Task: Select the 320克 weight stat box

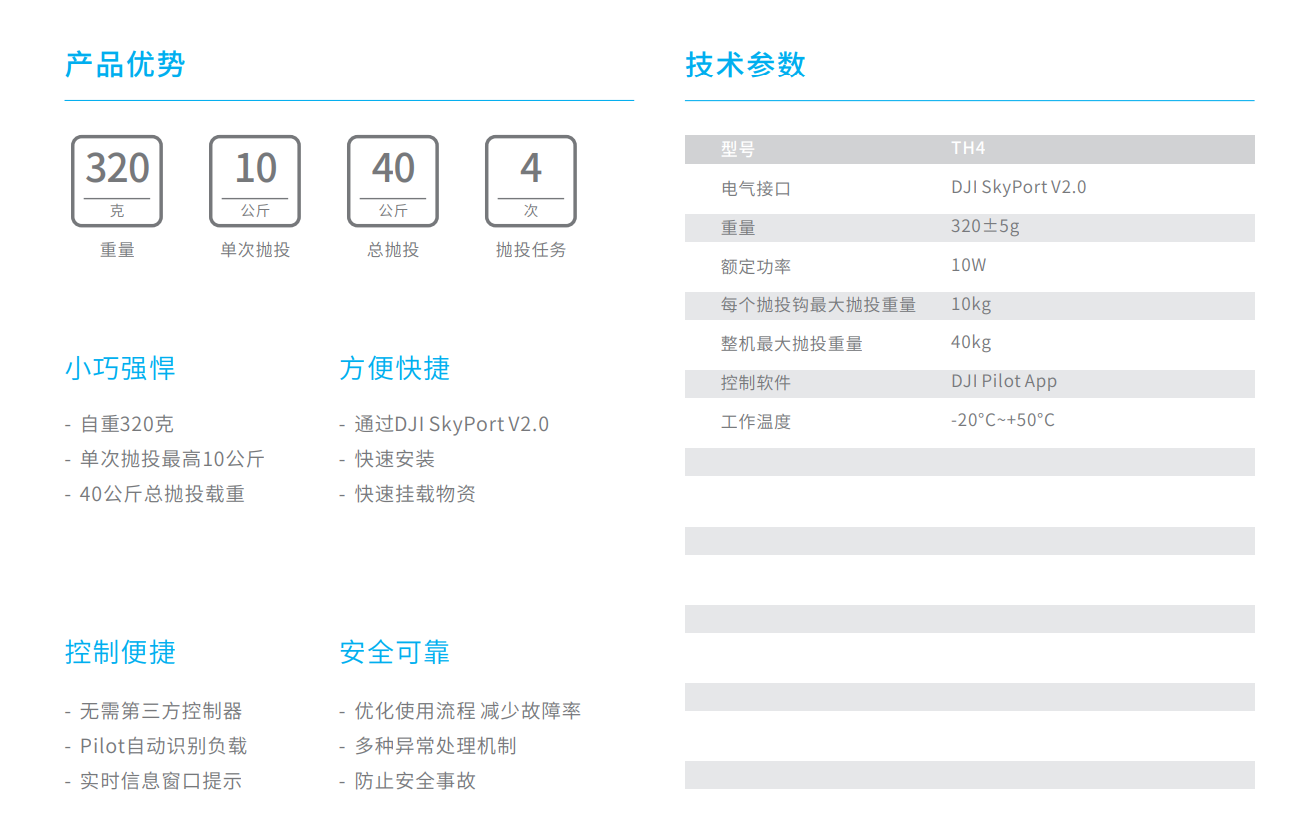Action: (116, 181)
